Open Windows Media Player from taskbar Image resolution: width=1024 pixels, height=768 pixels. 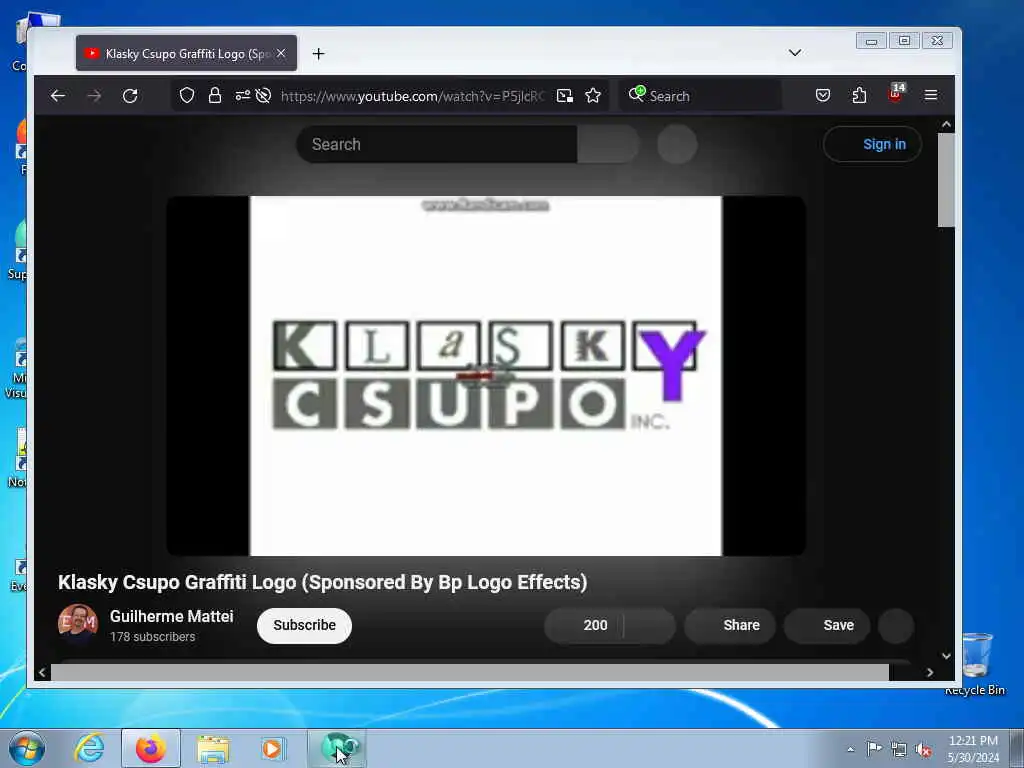272,748
